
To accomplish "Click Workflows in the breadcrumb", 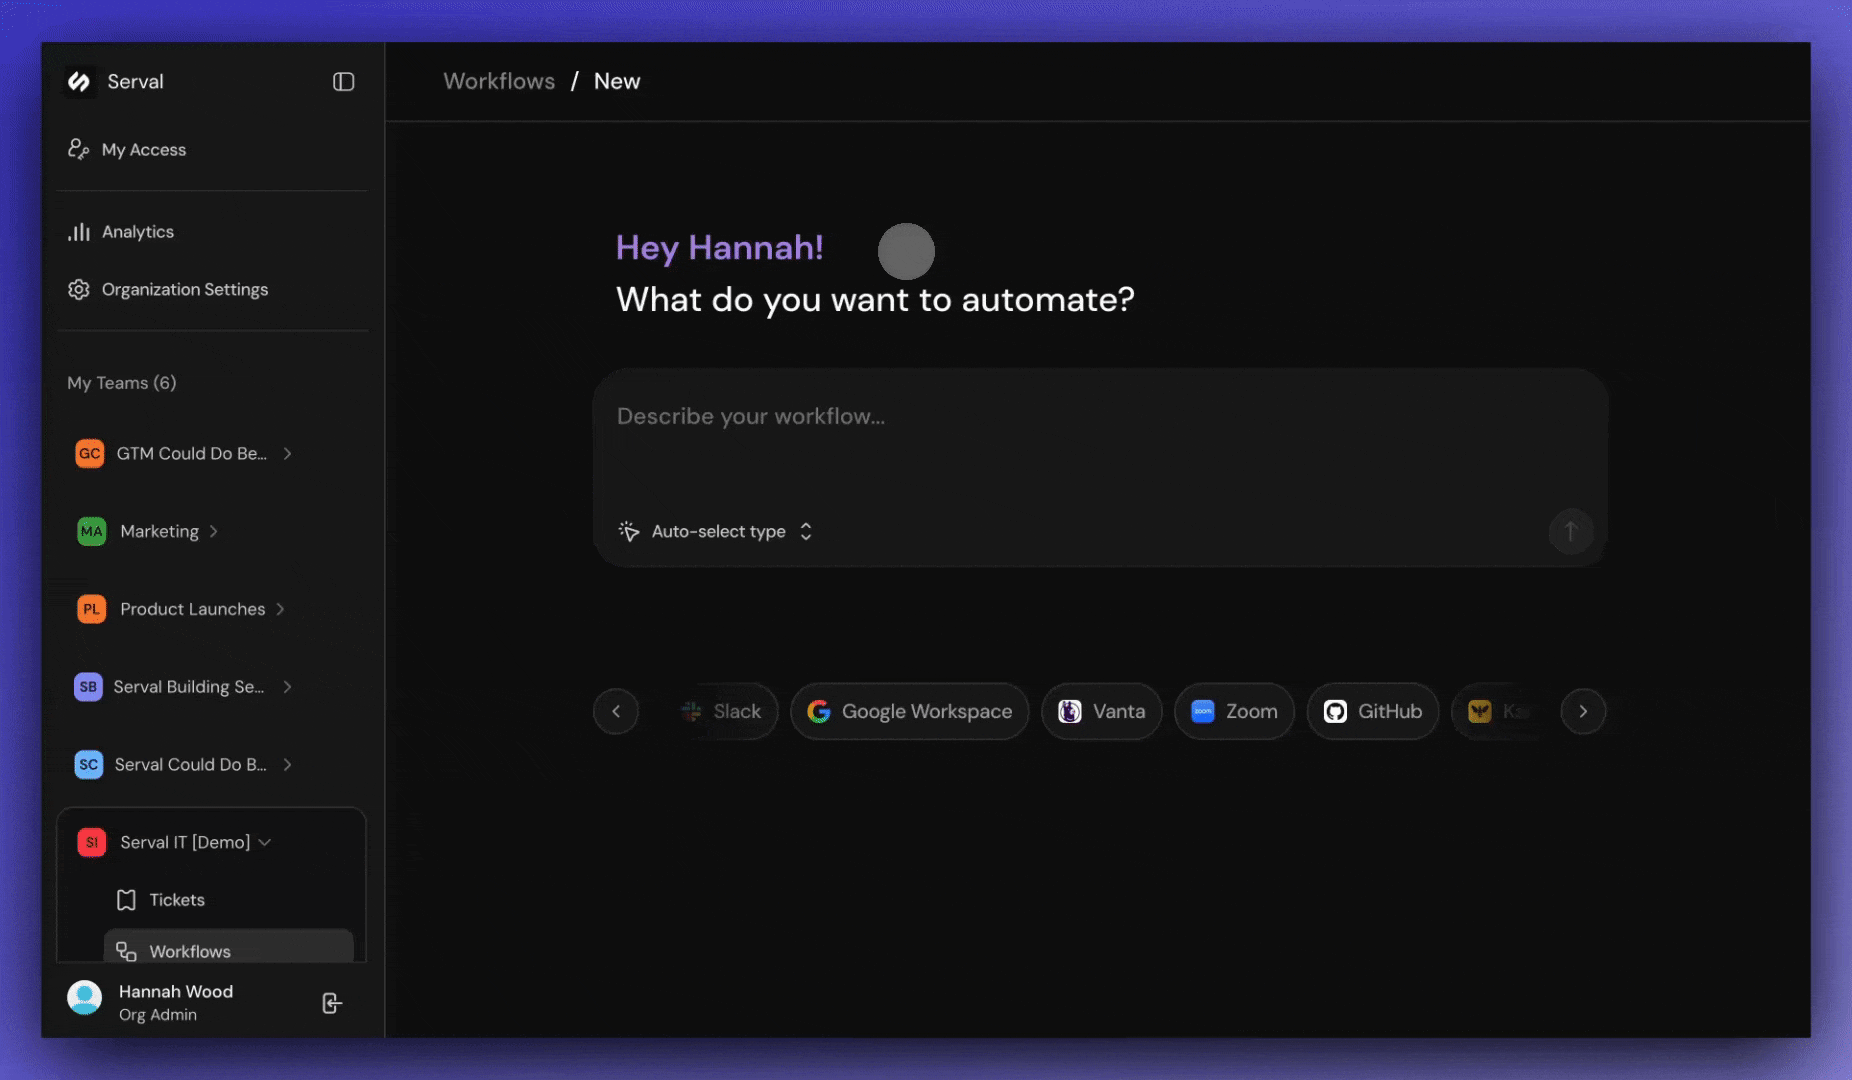I will pos(499,81).
